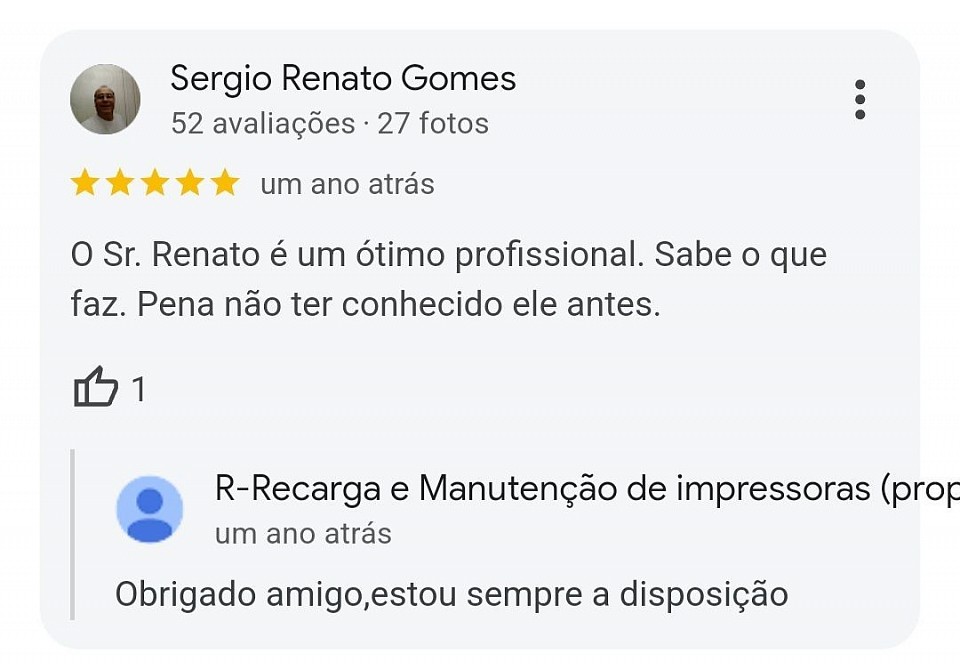Screen dimensions: 960x670
Task: Click the owner reply's um ano atrás timestamp
Action: 303,533
